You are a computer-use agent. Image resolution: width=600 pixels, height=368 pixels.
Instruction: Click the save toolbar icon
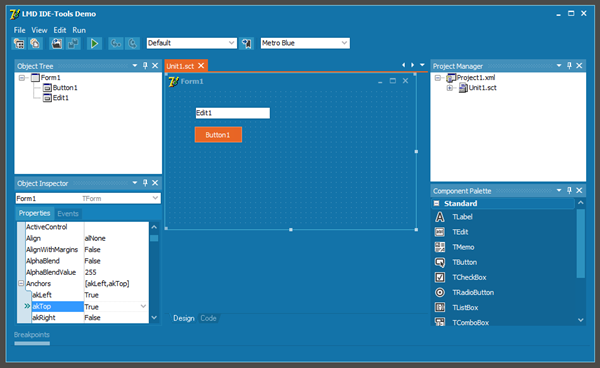tap(57, 43)
